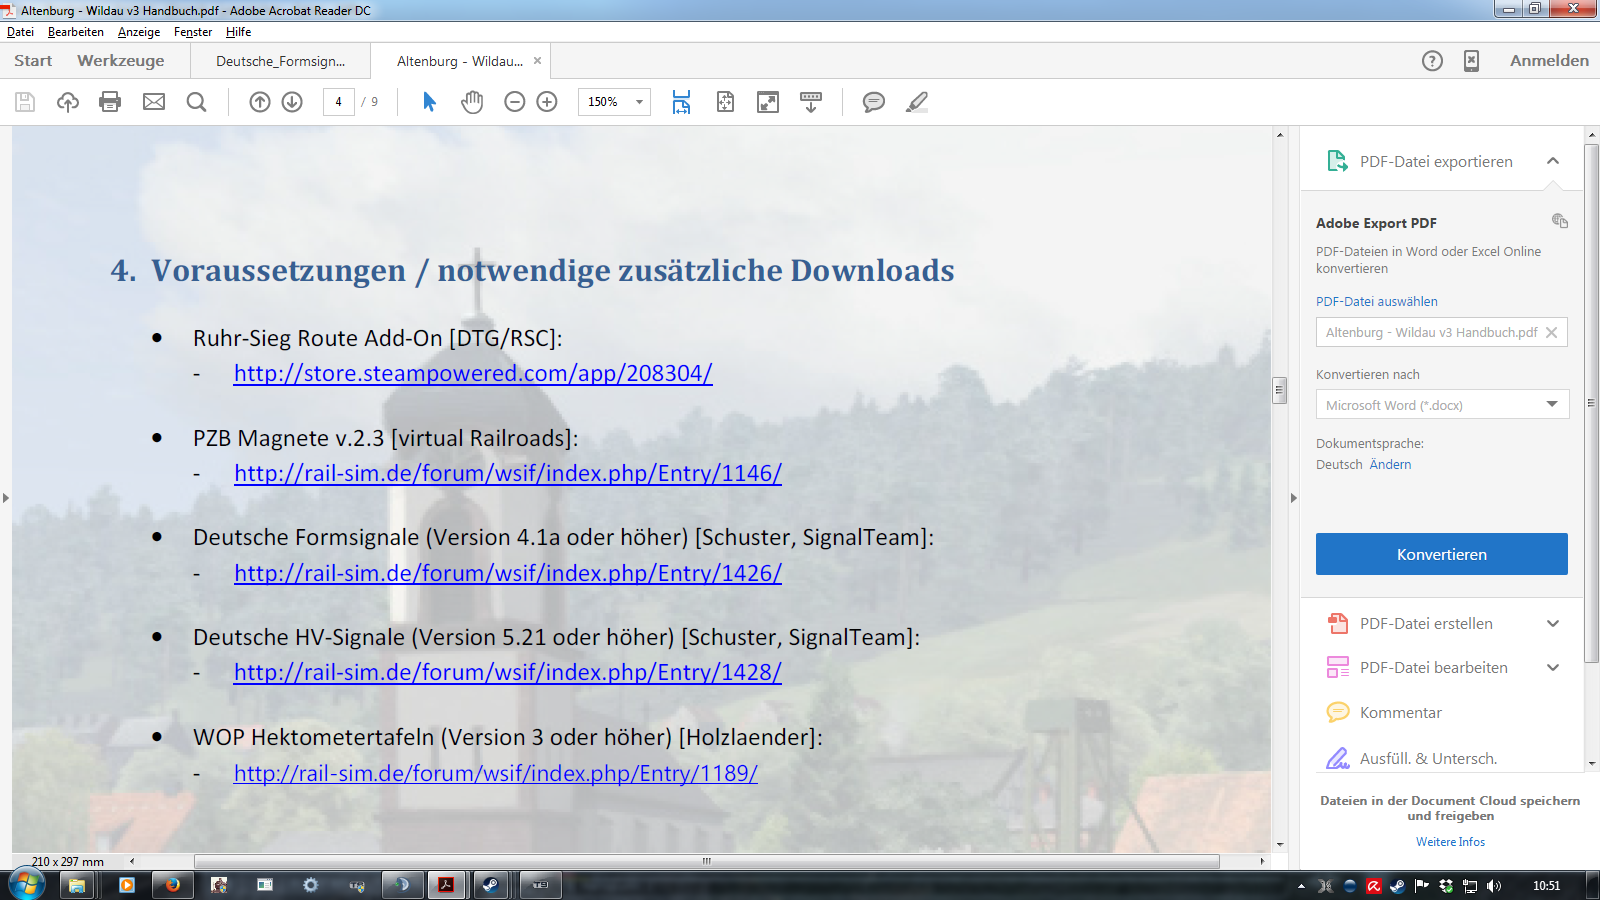The height and width of the screenshot is (900, 1600).
Task: Click the page number field
Action: tap(339, 102)
